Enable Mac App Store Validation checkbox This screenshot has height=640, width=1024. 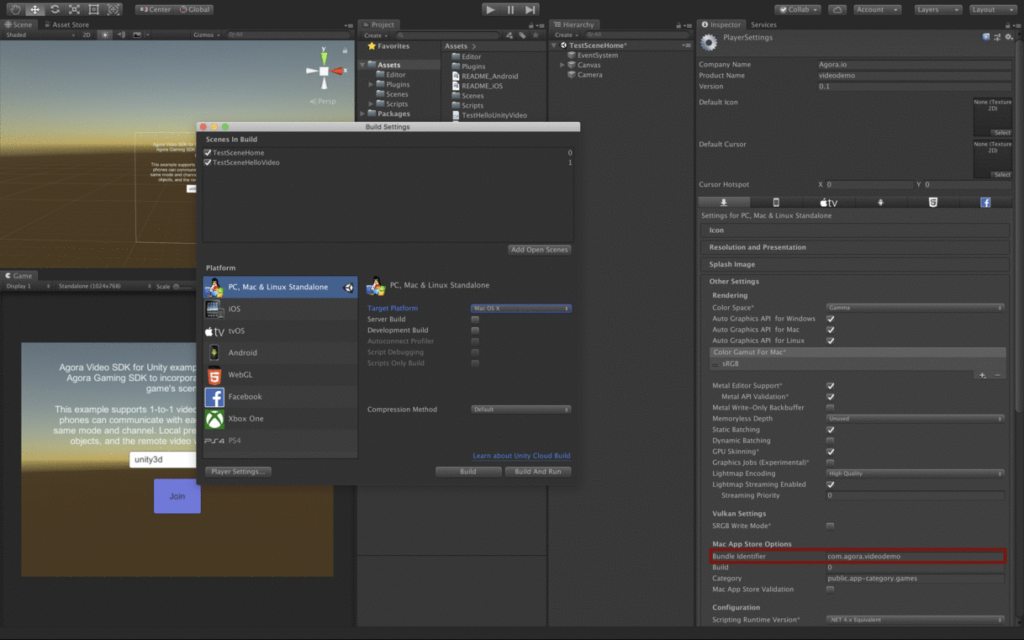830,589
